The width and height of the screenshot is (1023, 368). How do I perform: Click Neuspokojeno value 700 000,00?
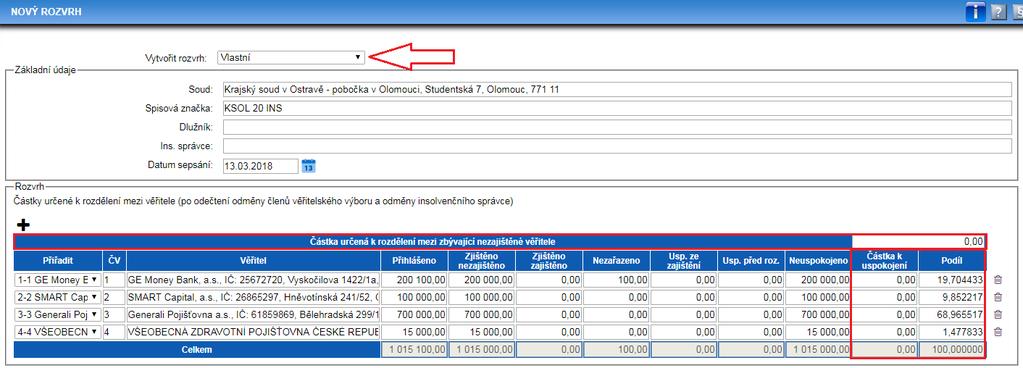pyautogui.click(x=818, y=314)
